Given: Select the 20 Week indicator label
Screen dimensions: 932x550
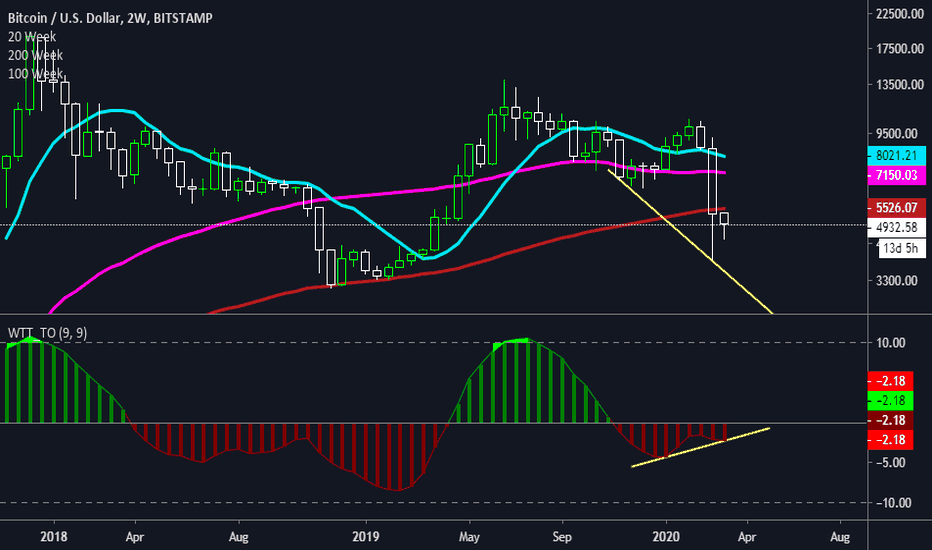Looking at the screenshot, I should pyautogui.click(x=32, y=37).
